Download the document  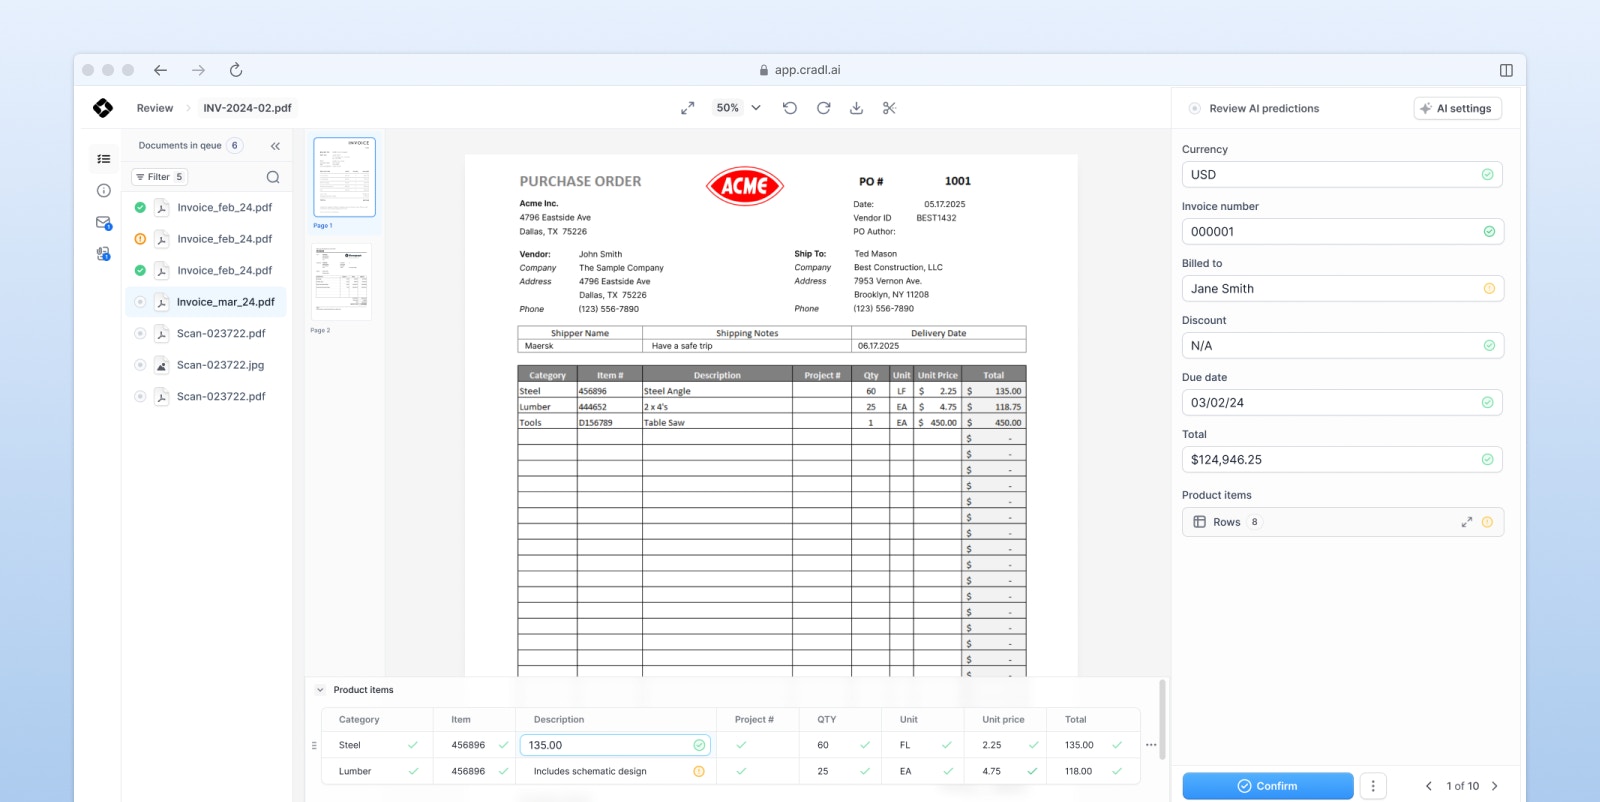pos(857,108)
